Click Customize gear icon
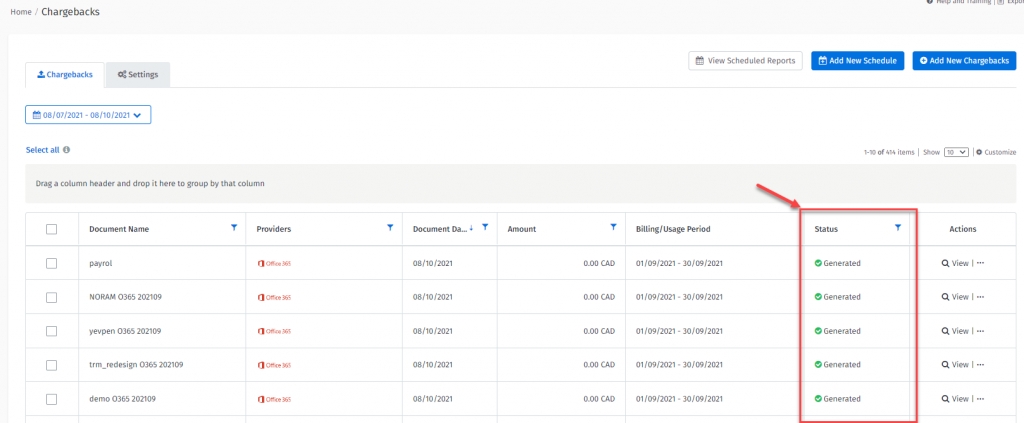Screen dimensions: 1024x423 pos(979,152)
